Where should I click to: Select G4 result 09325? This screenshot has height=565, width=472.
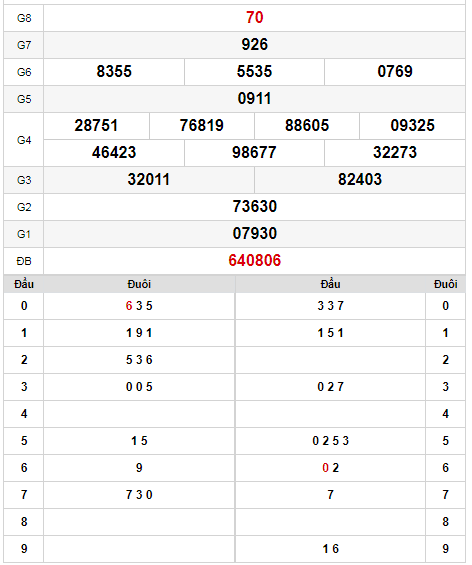[x=413, y=125]
